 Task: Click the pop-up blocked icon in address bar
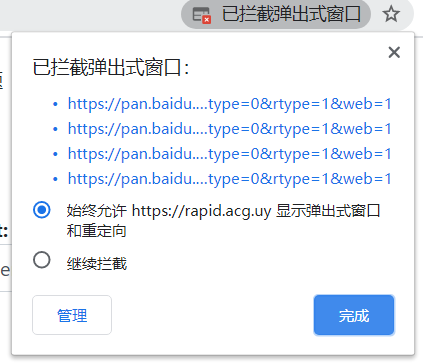(x=202, y=15)
